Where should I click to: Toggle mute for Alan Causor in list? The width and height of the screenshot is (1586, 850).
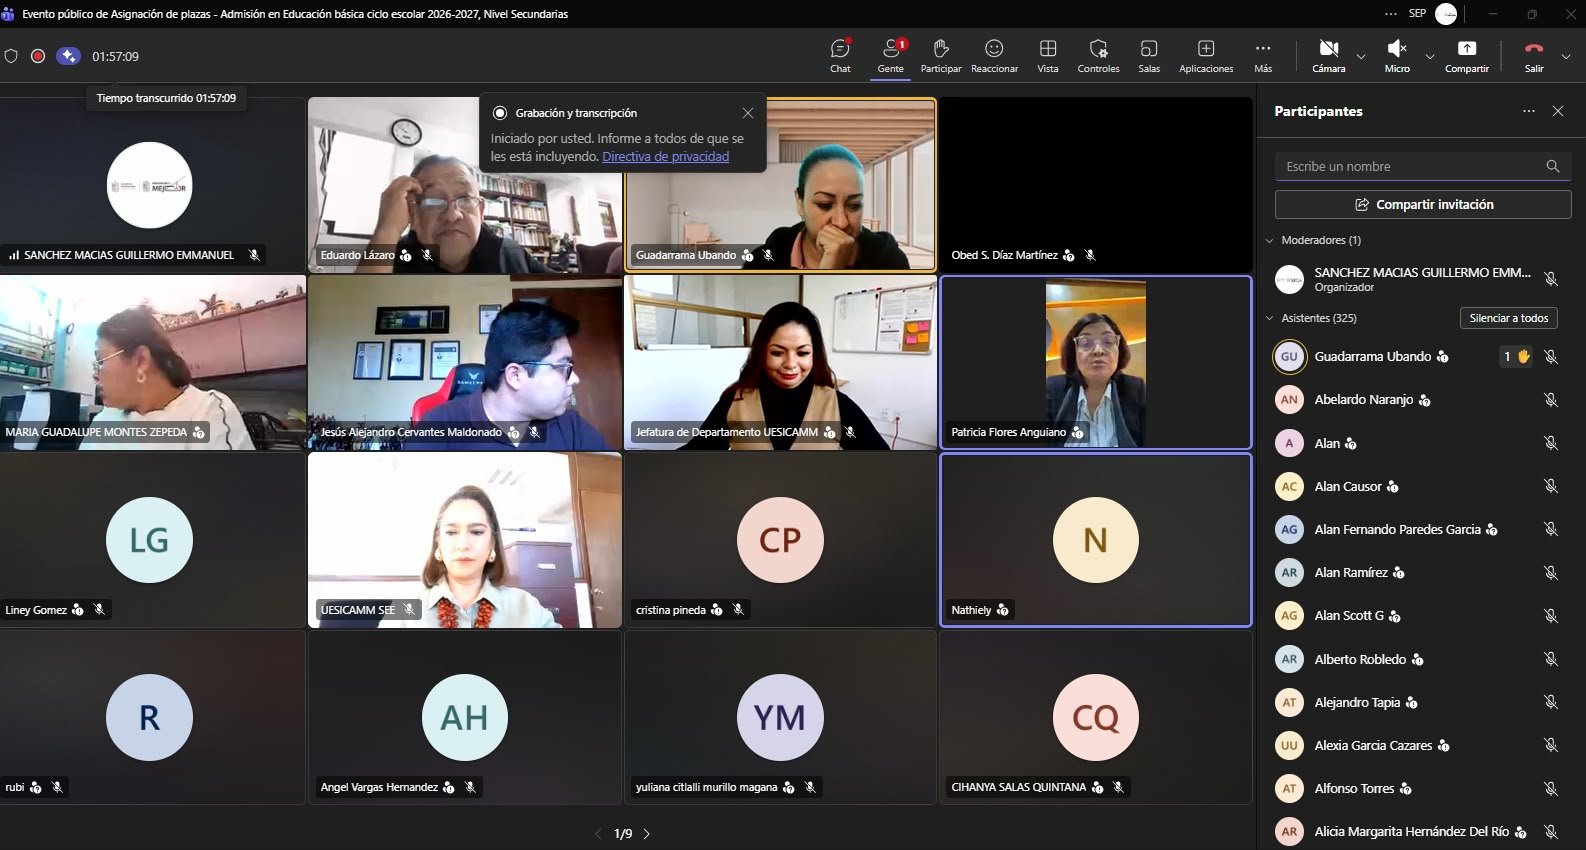tap(1551, 486)
